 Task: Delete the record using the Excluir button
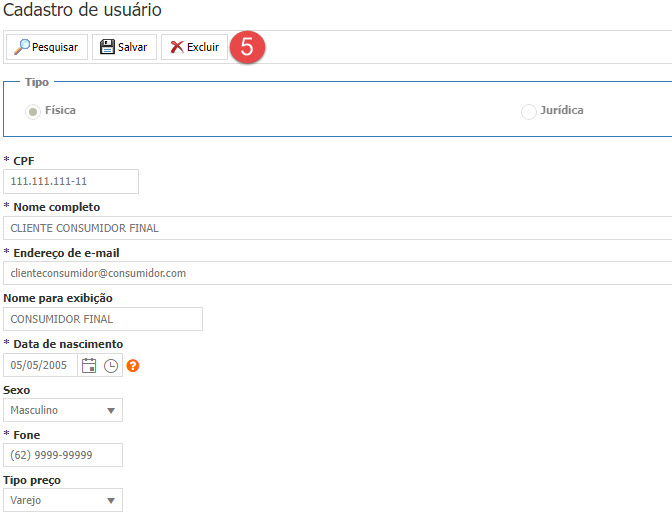pyautogui.click(x=194, y=47)
